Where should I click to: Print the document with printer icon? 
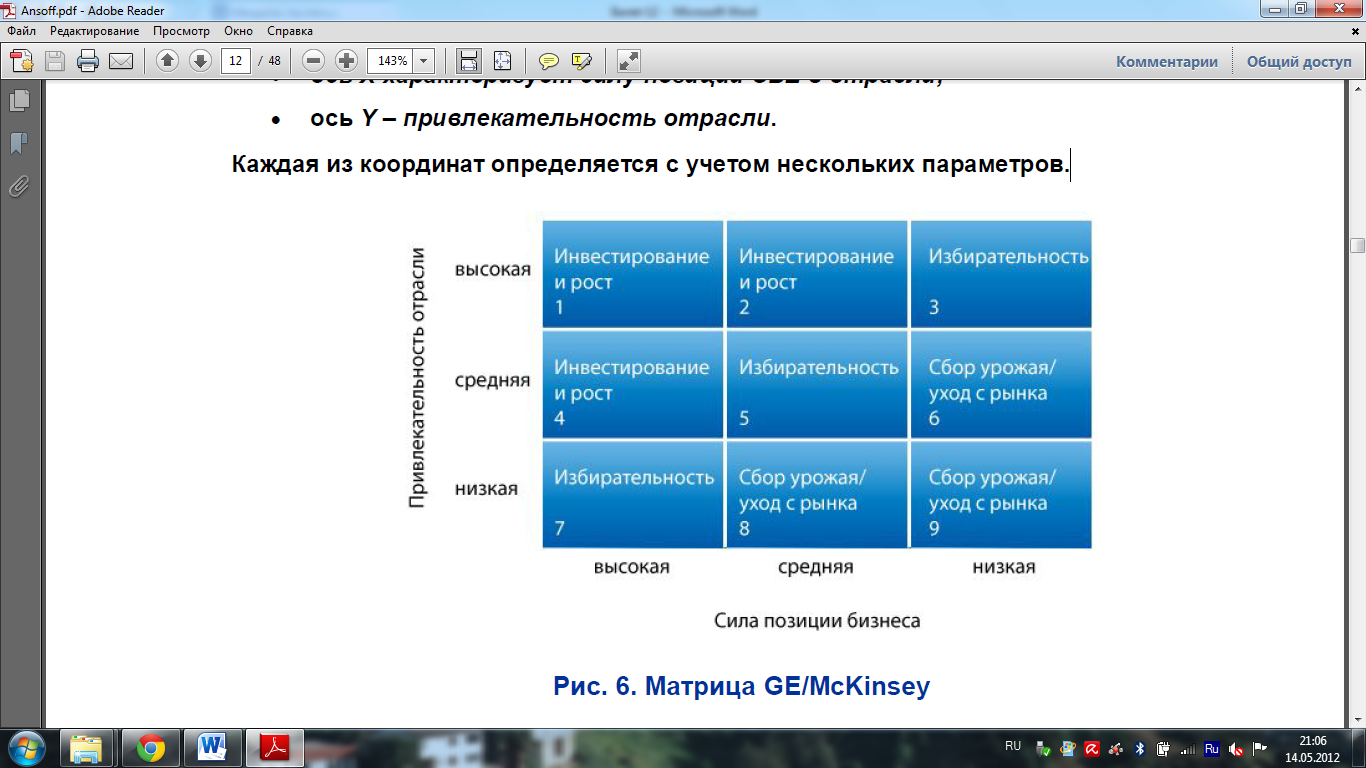[x=88, y=61]
